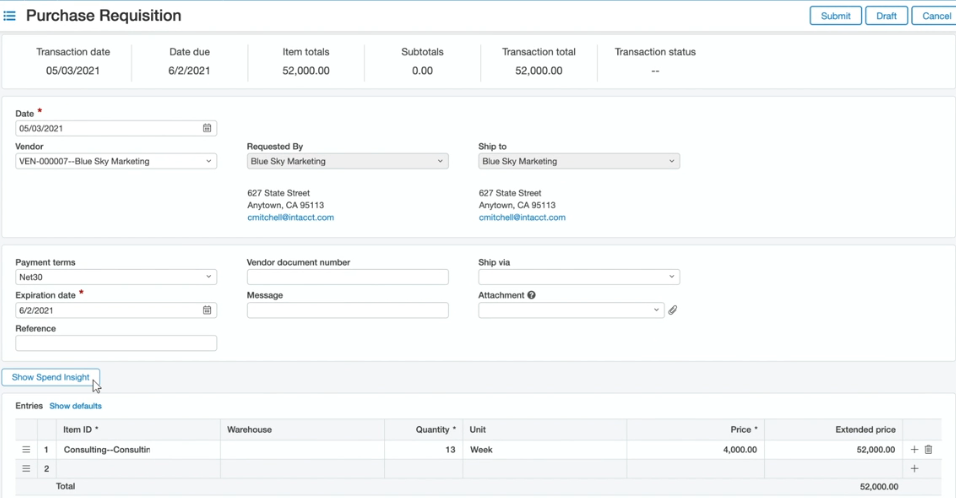Click the plus icon on row 2
This screenshot has height=498, width=956.
(914, 468)
